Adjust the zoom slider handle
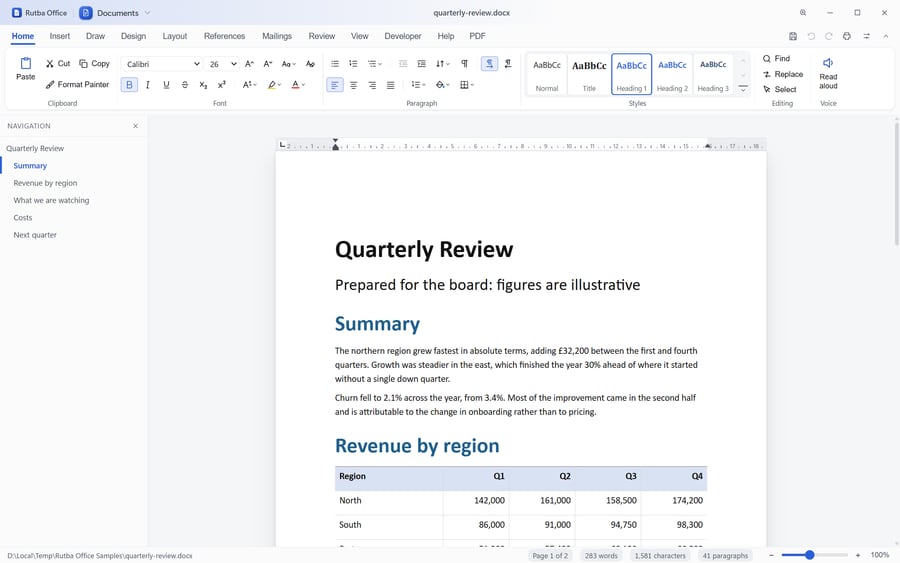The height and width of the screenshot is (563, 900). (809, 555)
